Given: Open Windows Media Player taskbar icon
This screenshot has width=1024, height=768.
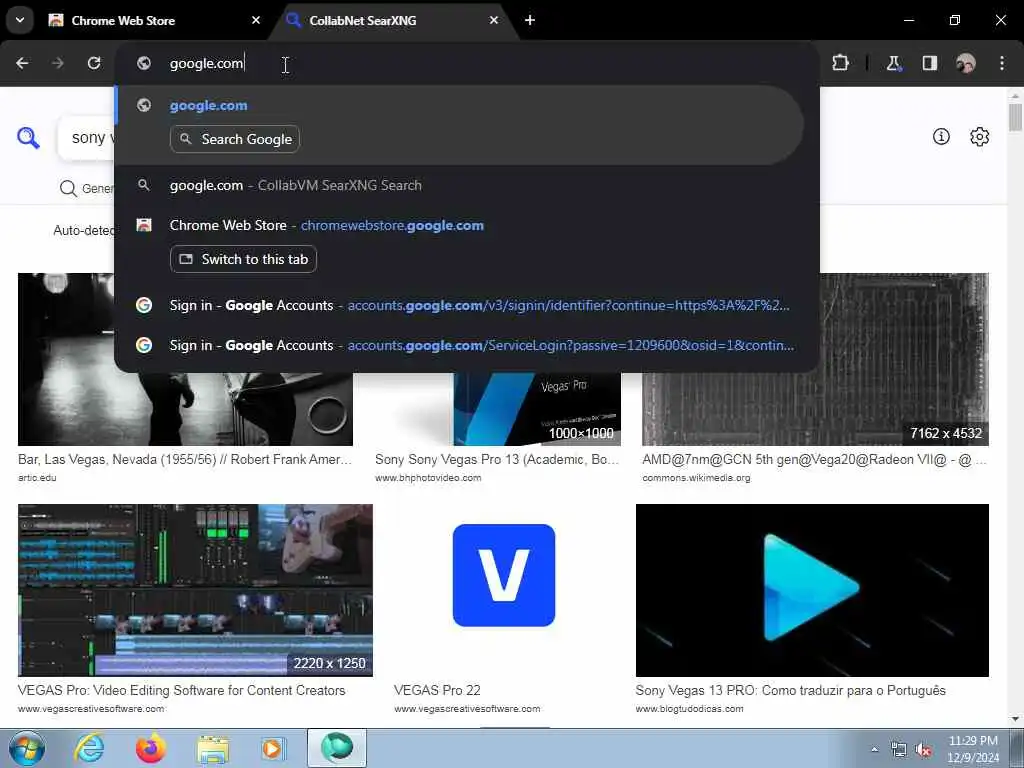Looking at the screenshot, I should [272, 748].
